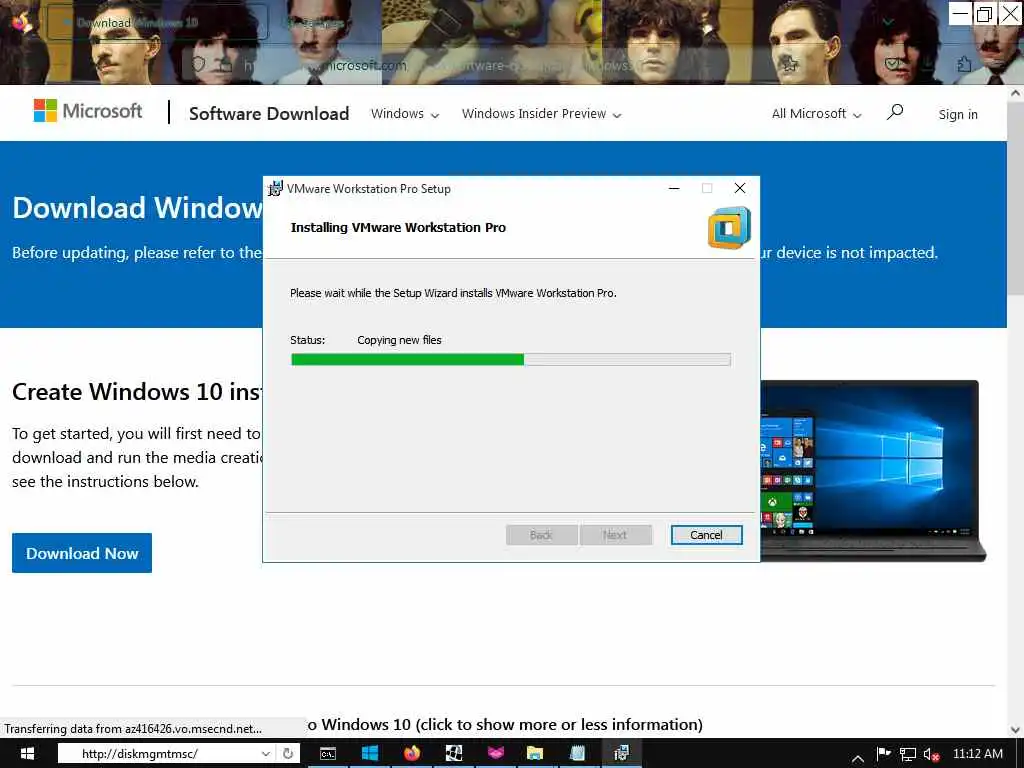Click the Windows 10 laptop image

873,470
